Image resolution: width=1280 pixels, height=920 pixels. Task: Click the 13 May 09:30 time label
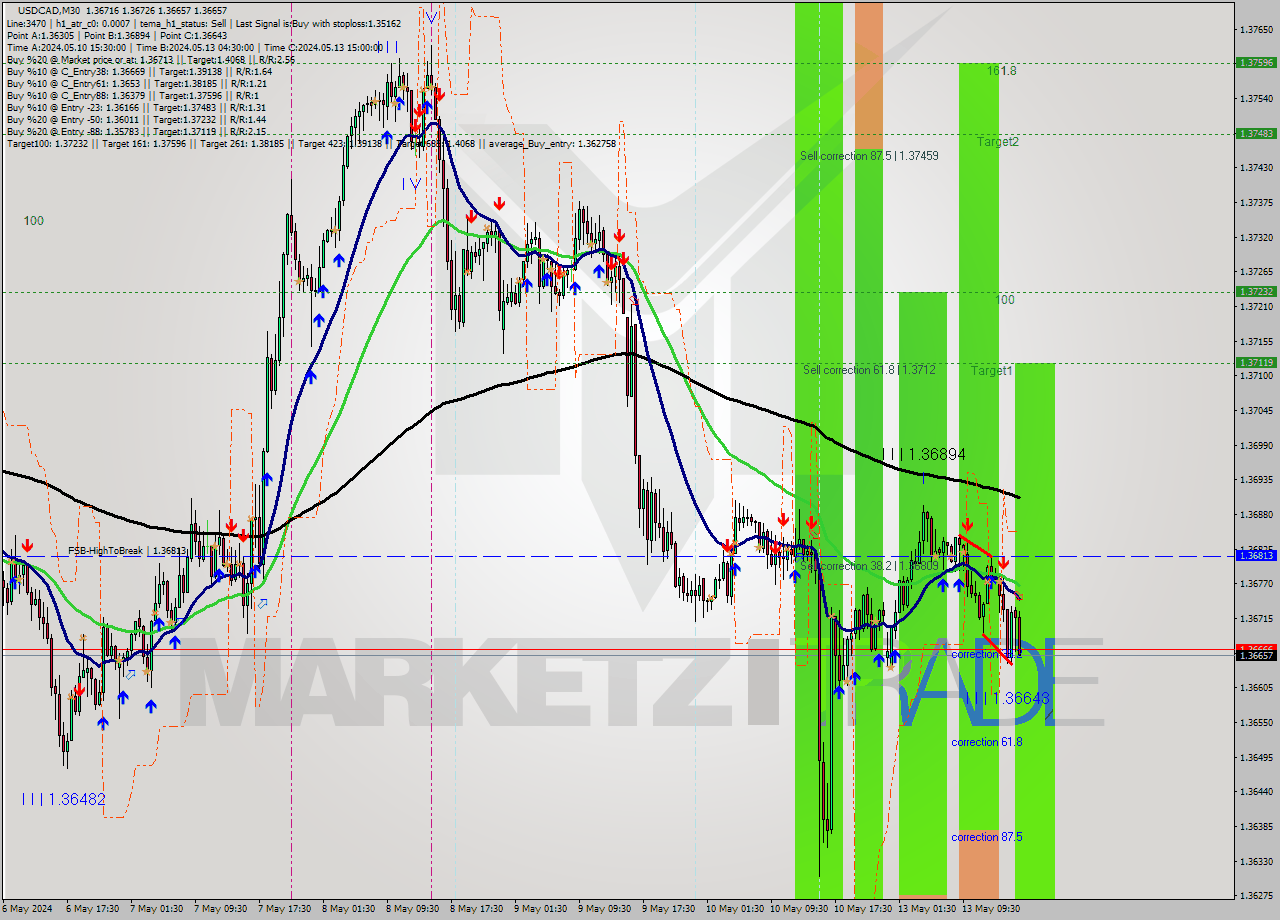click(x=991, y=909)
